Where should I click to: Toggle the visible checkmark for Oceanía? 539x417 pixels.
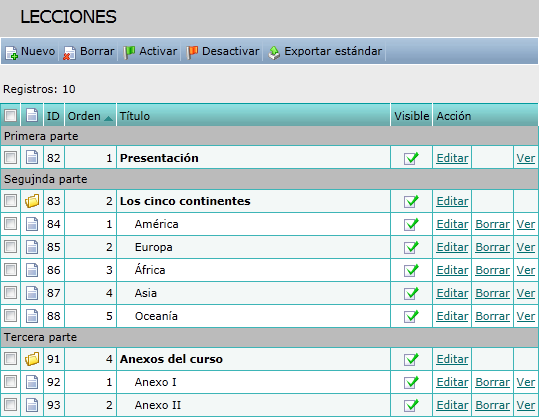click(411, 316)
